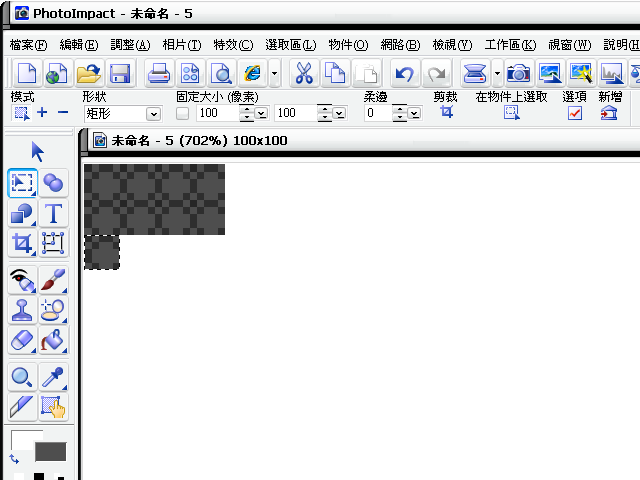Select the Transform tool

53,243
